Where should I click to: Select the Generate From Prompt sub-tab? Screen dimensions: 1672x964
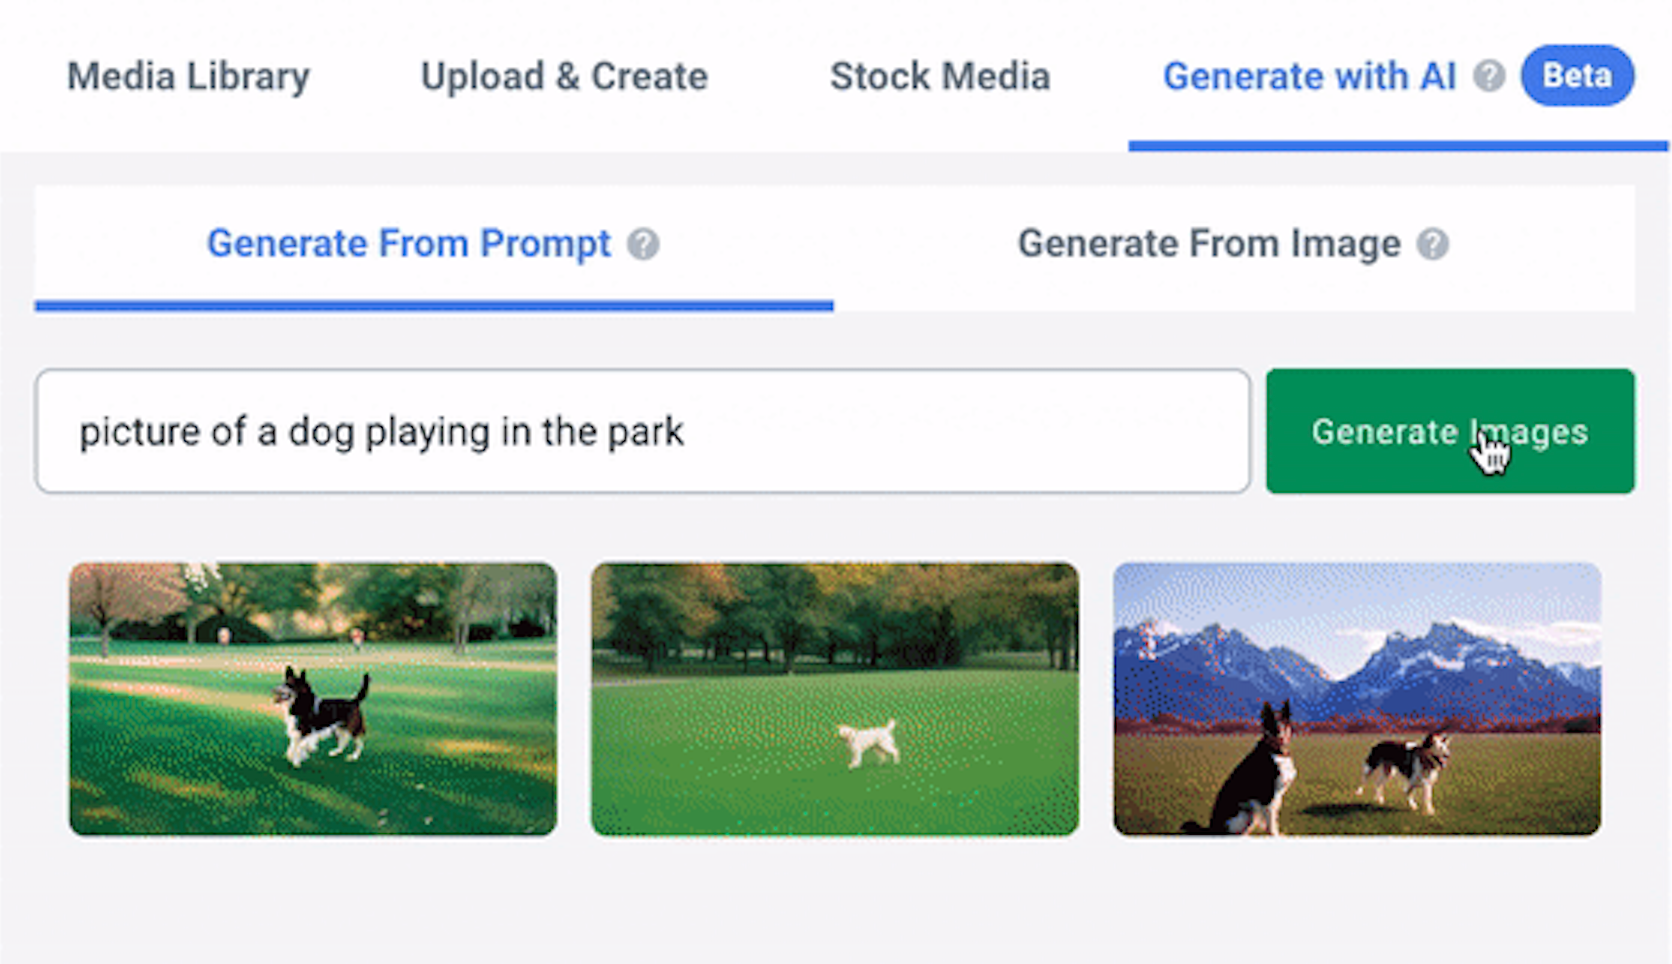click(x=408, y=244)
